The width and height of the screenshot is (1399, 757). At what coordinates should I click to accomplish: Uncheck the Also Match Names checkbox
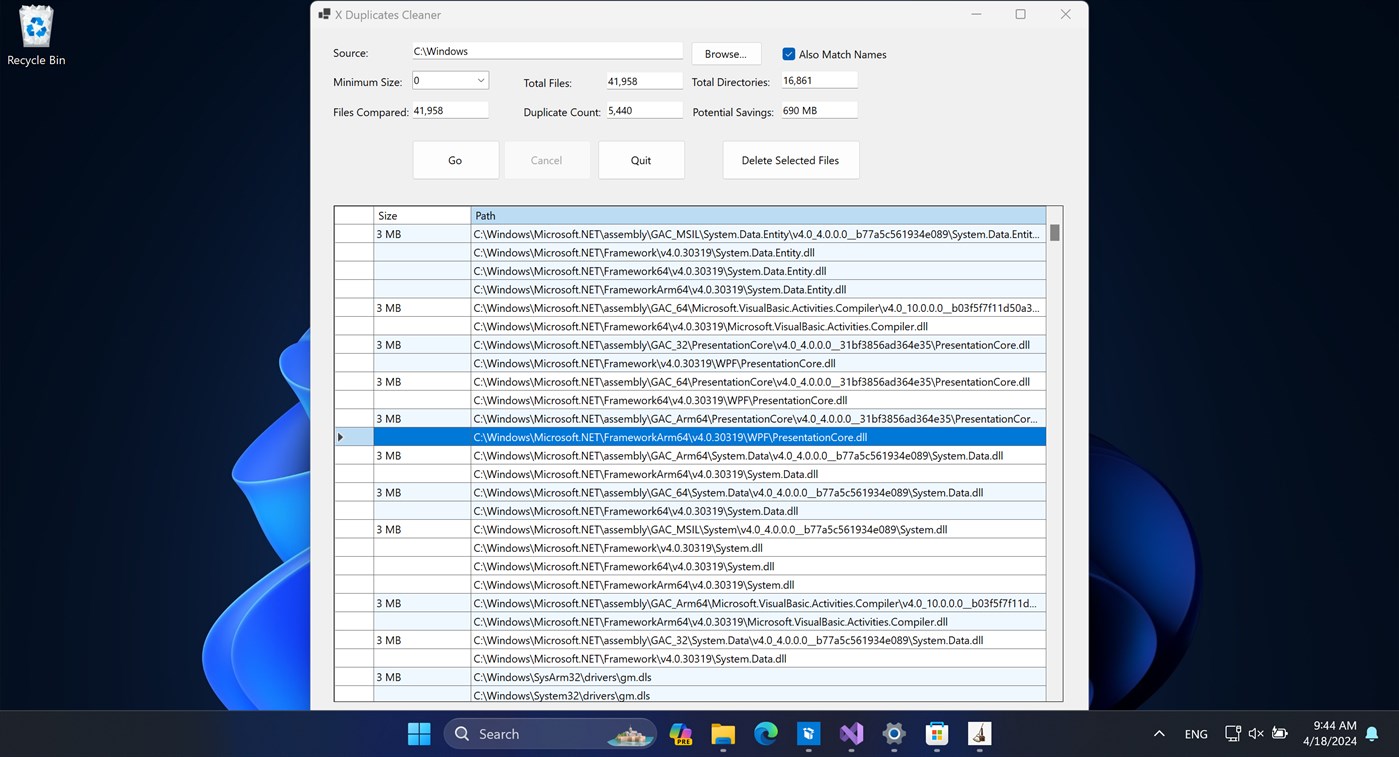coord(789,54)
